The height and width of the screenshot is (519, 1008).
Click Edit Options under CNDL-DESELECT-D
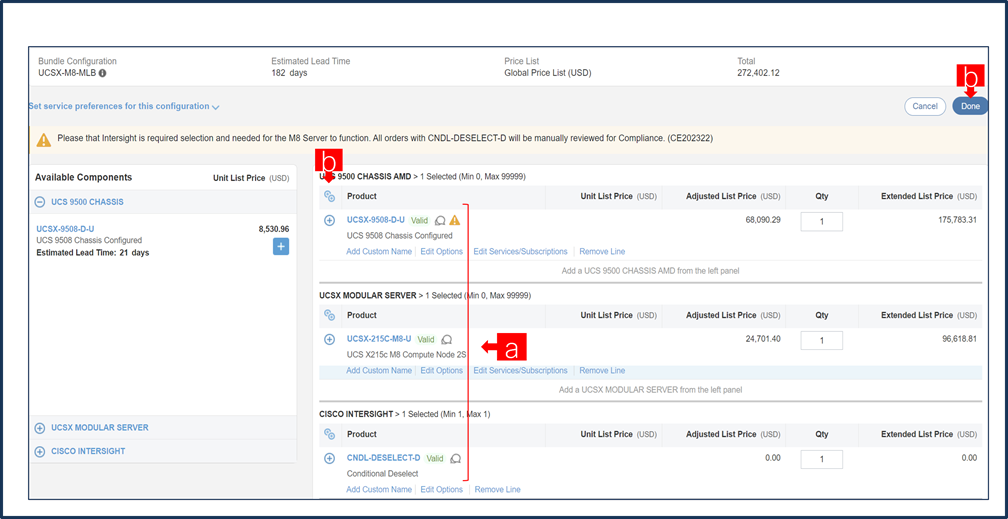(x=442, y=489)
